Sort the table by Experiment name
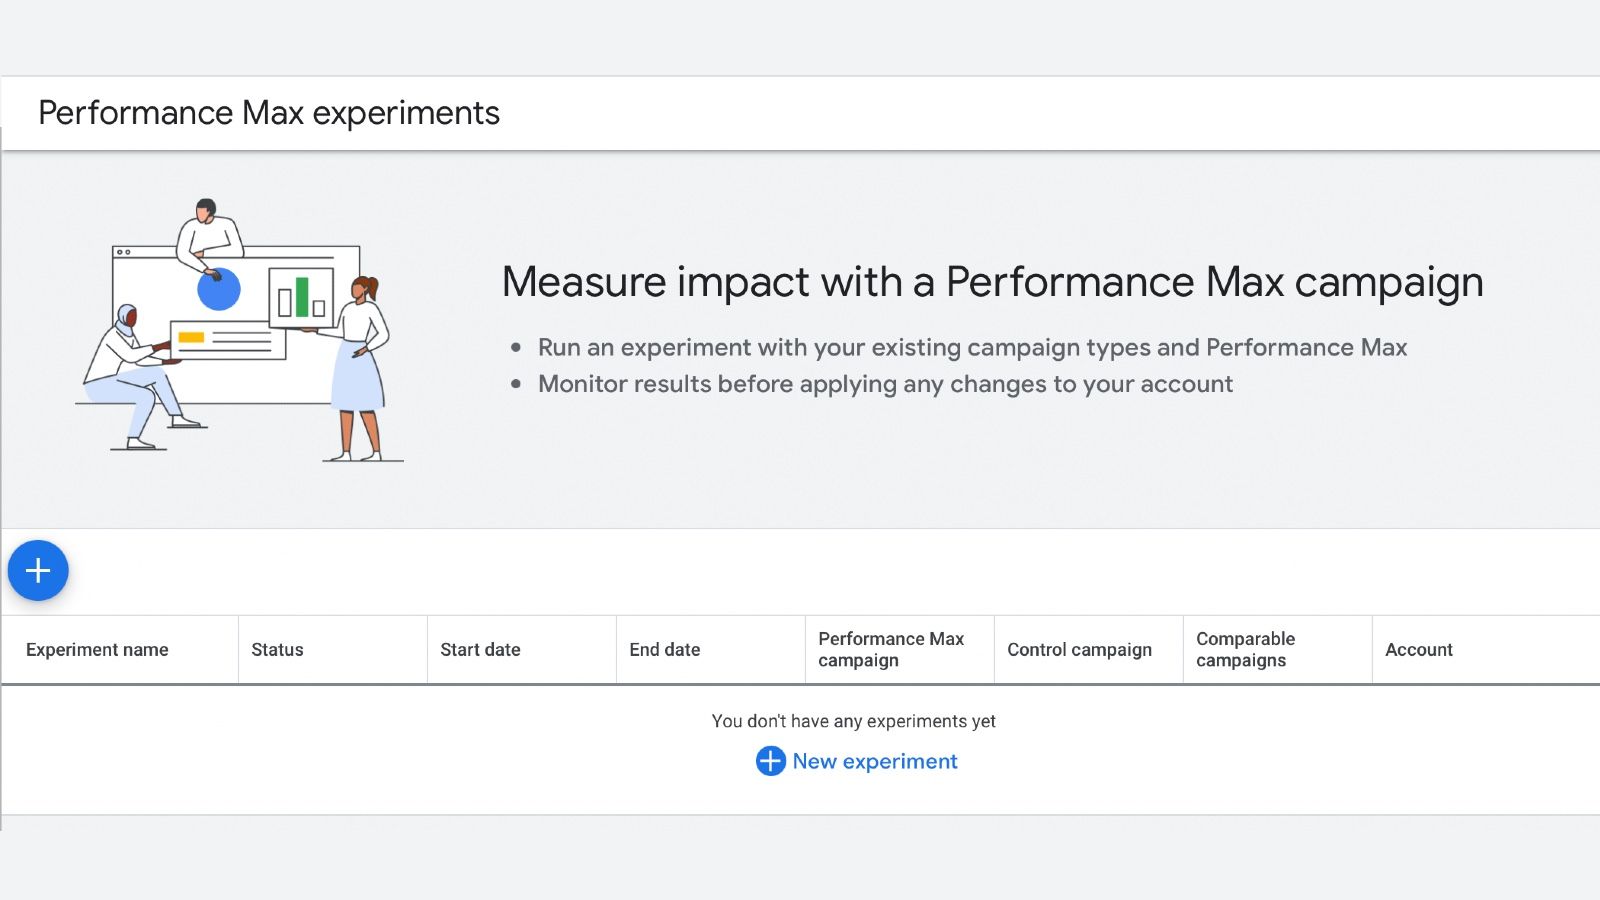The height and width of the screenshot is (900, 1600). (x=97, y=649)
